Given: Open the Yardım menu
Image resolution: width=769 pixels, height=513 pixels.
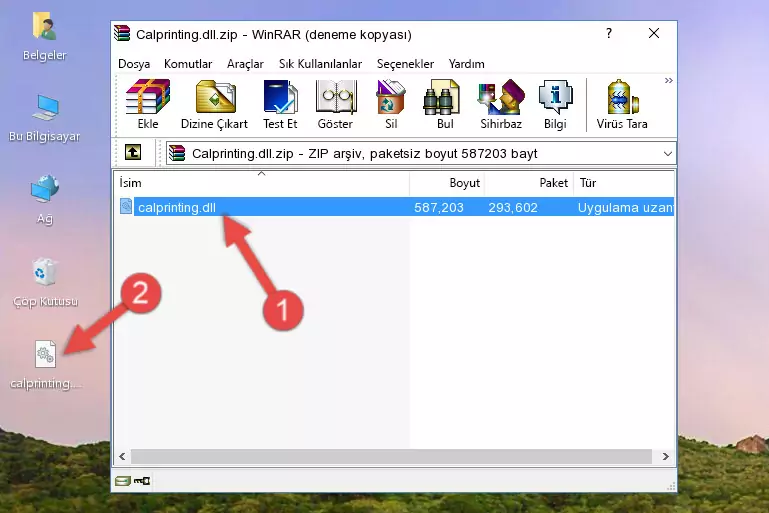Looking at the screenshot, I should pyautogui.click(x=466, y=64).
